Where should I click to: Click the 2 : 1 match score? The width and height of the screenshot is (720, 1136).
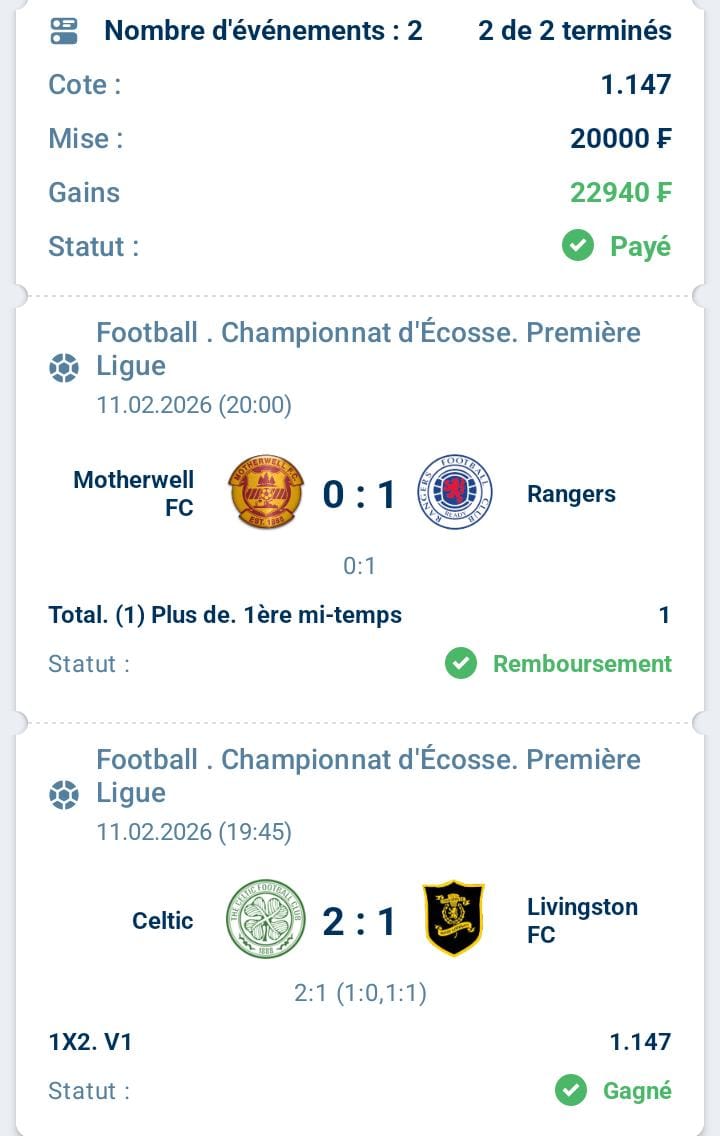coord(360,921)
